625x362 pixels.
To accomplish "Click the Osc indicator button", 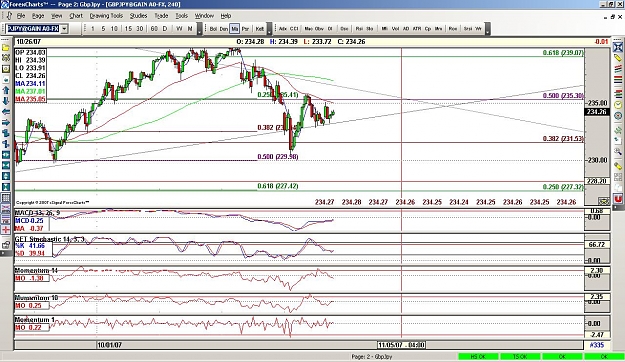I will [344, 29].
